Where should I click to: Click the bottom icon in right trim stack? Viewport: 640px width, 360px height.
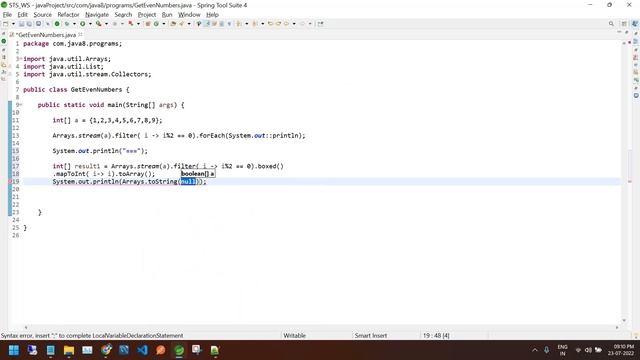pos(636,96)
